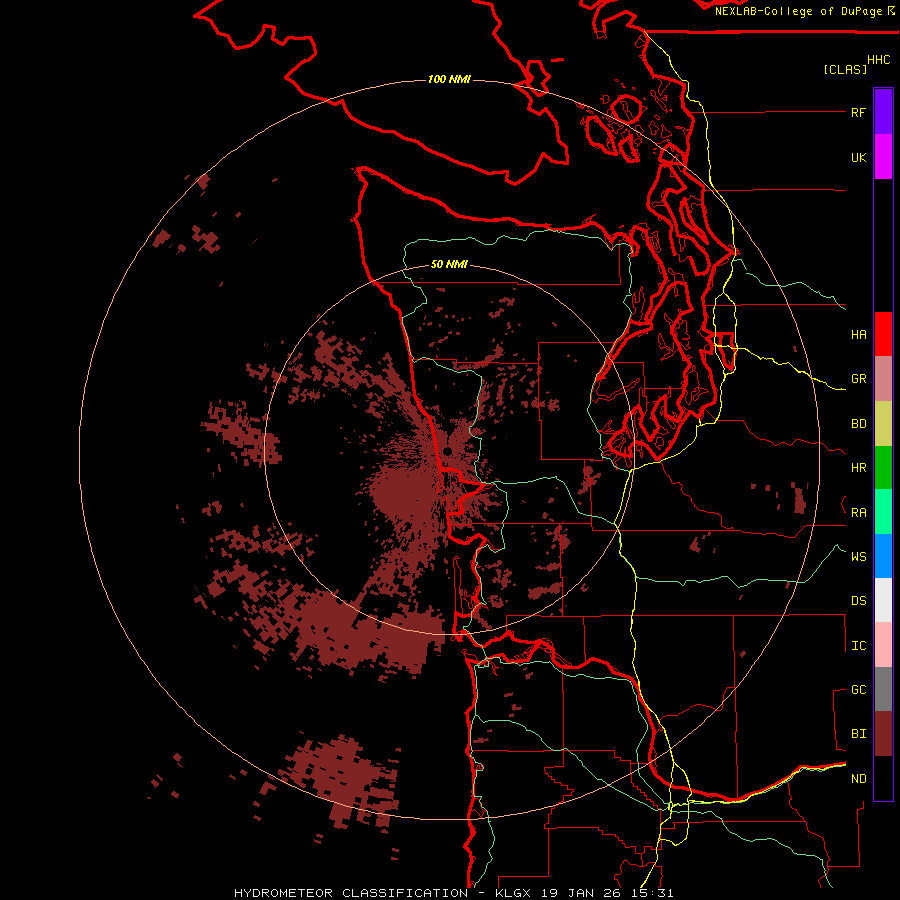Click the [CLAS] units label
This screenshot has width=900, height=900.
(x=845, y=69)
